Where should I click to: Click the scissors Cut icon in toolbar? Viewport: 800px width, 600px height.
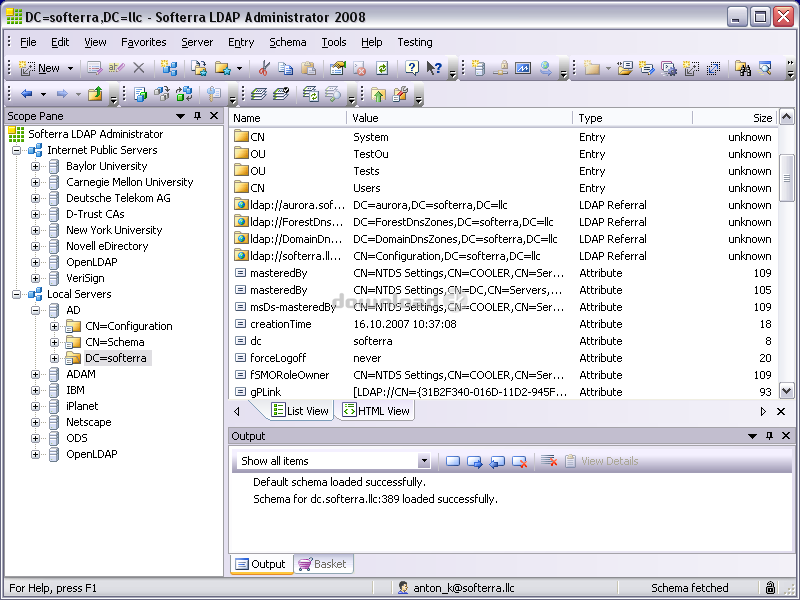[264, 68]
